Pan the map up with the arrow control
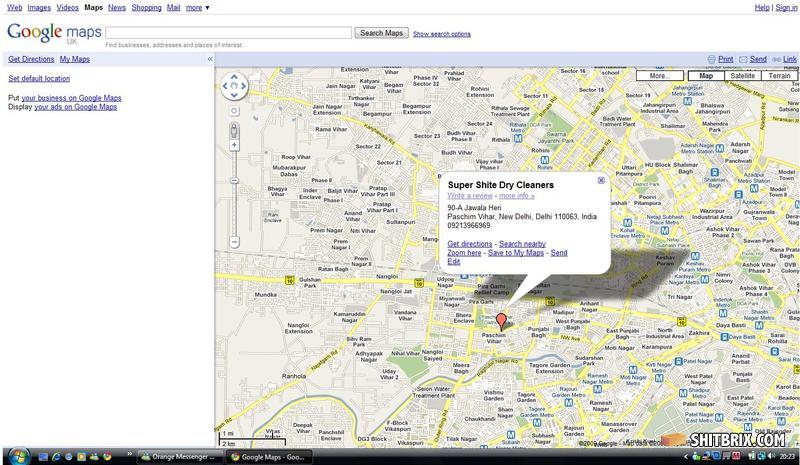The width and height of the screenshot is (800, 465). [x=234, y=77]
